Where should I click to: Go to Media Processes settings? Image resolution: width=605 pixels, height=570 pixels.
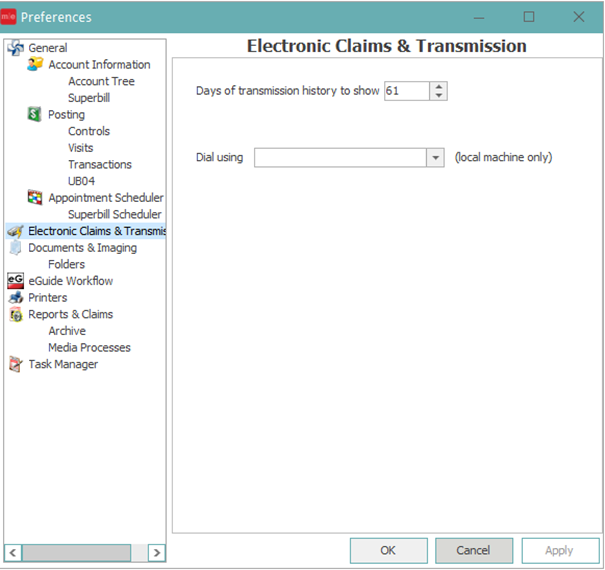pos(89,348)
